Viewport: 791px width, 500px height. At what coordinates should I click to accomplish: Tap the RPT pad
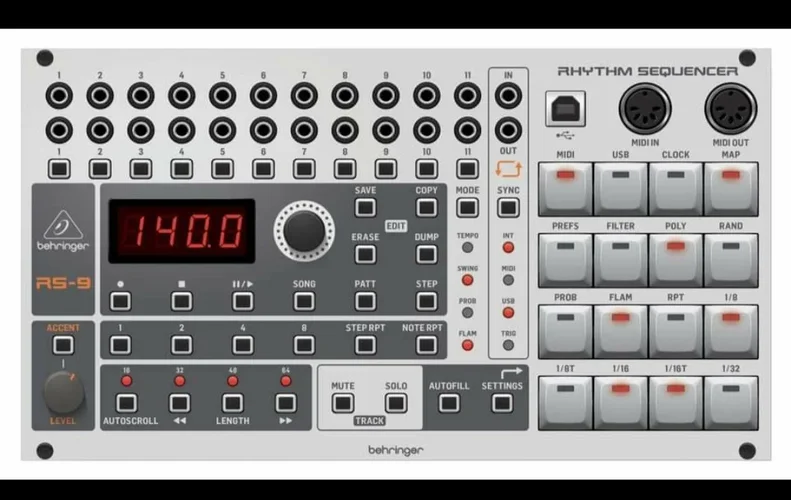675,331
